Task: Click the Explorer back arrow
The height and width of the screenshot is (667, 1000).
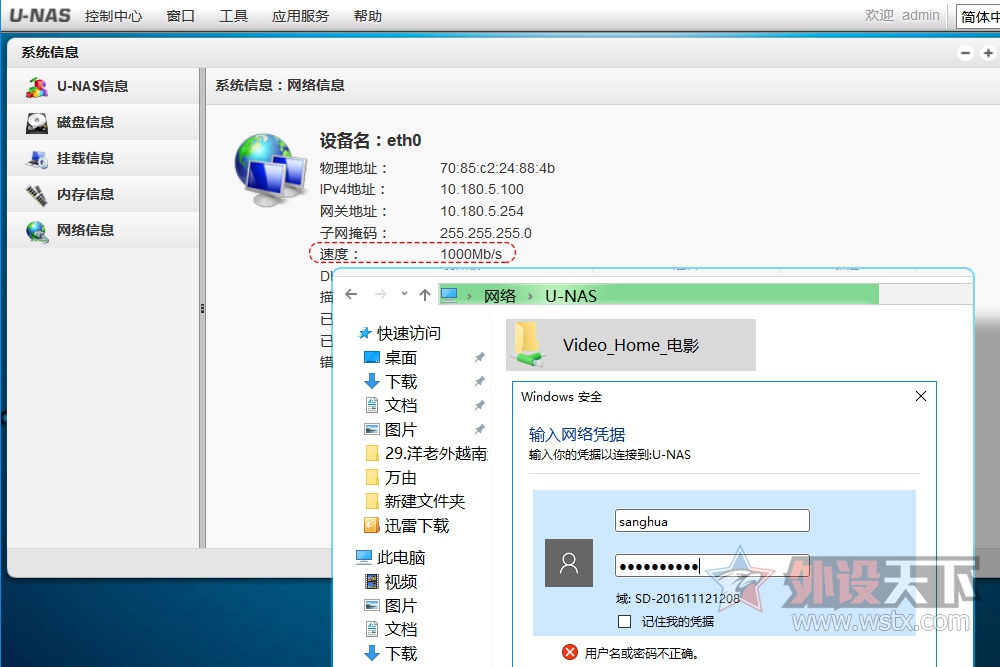Action: [351, 294]
